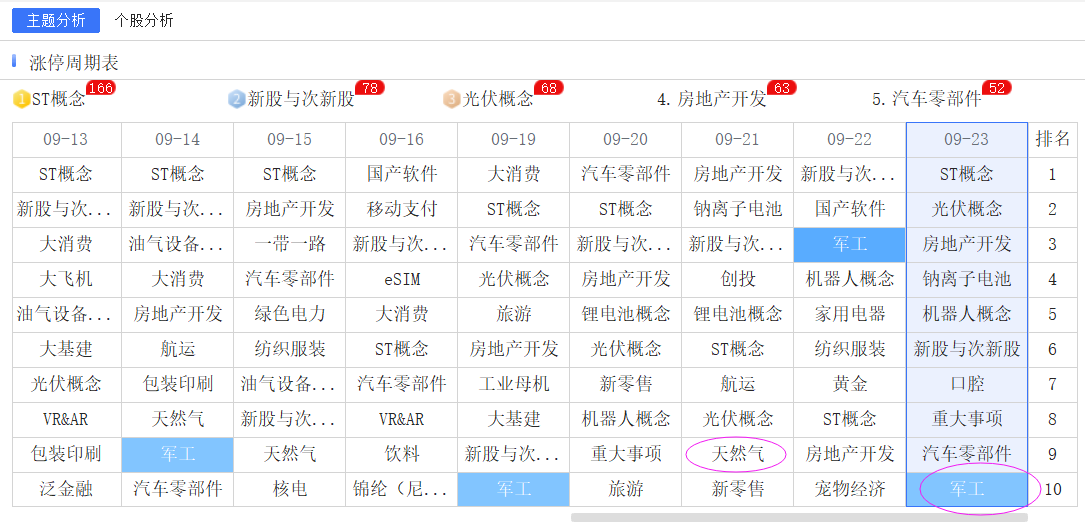Click the 创投 cell

tap(738, 280)
